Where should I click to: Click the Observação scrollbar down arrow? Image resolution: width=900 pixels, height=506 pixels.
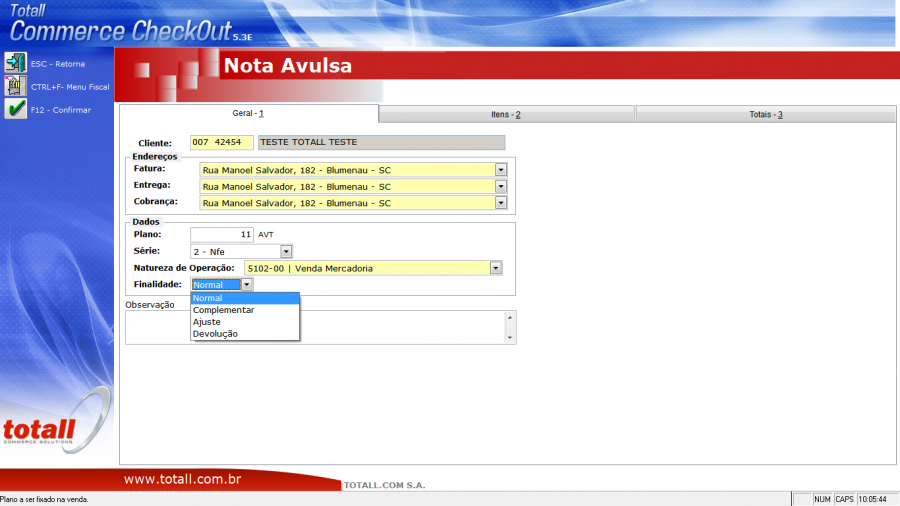point(510,338)
